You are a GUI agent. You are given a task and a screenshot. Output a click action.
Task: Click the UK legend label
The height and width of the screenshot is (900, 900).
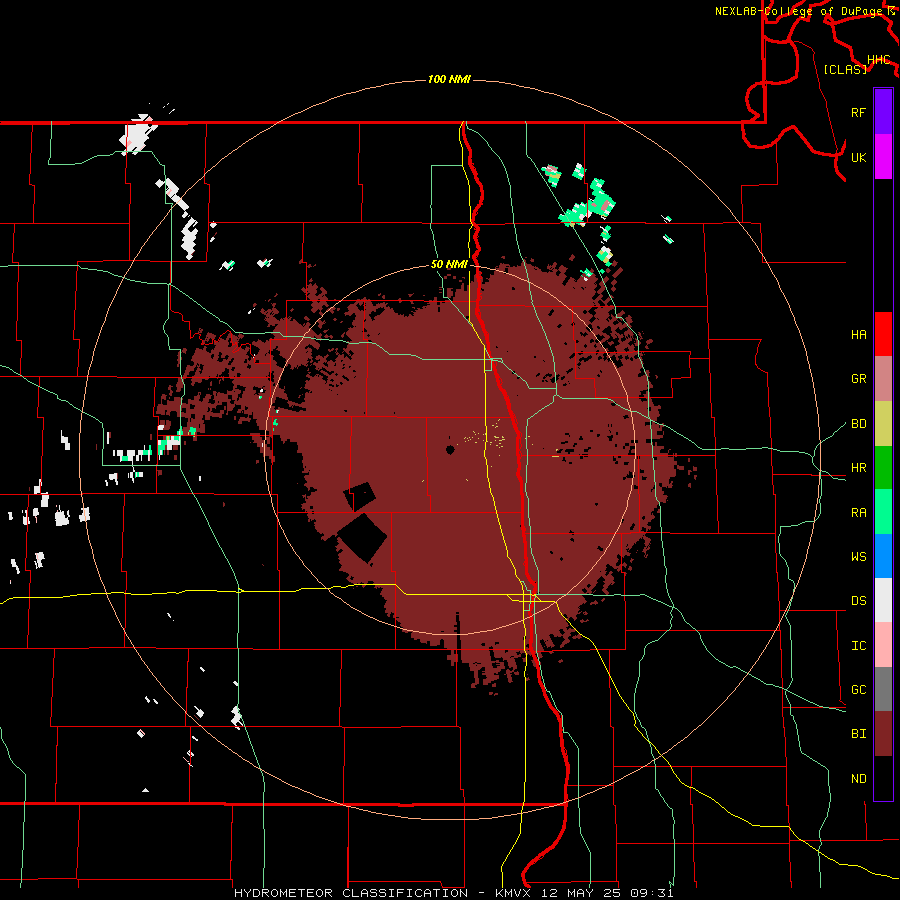click(858, 157)
